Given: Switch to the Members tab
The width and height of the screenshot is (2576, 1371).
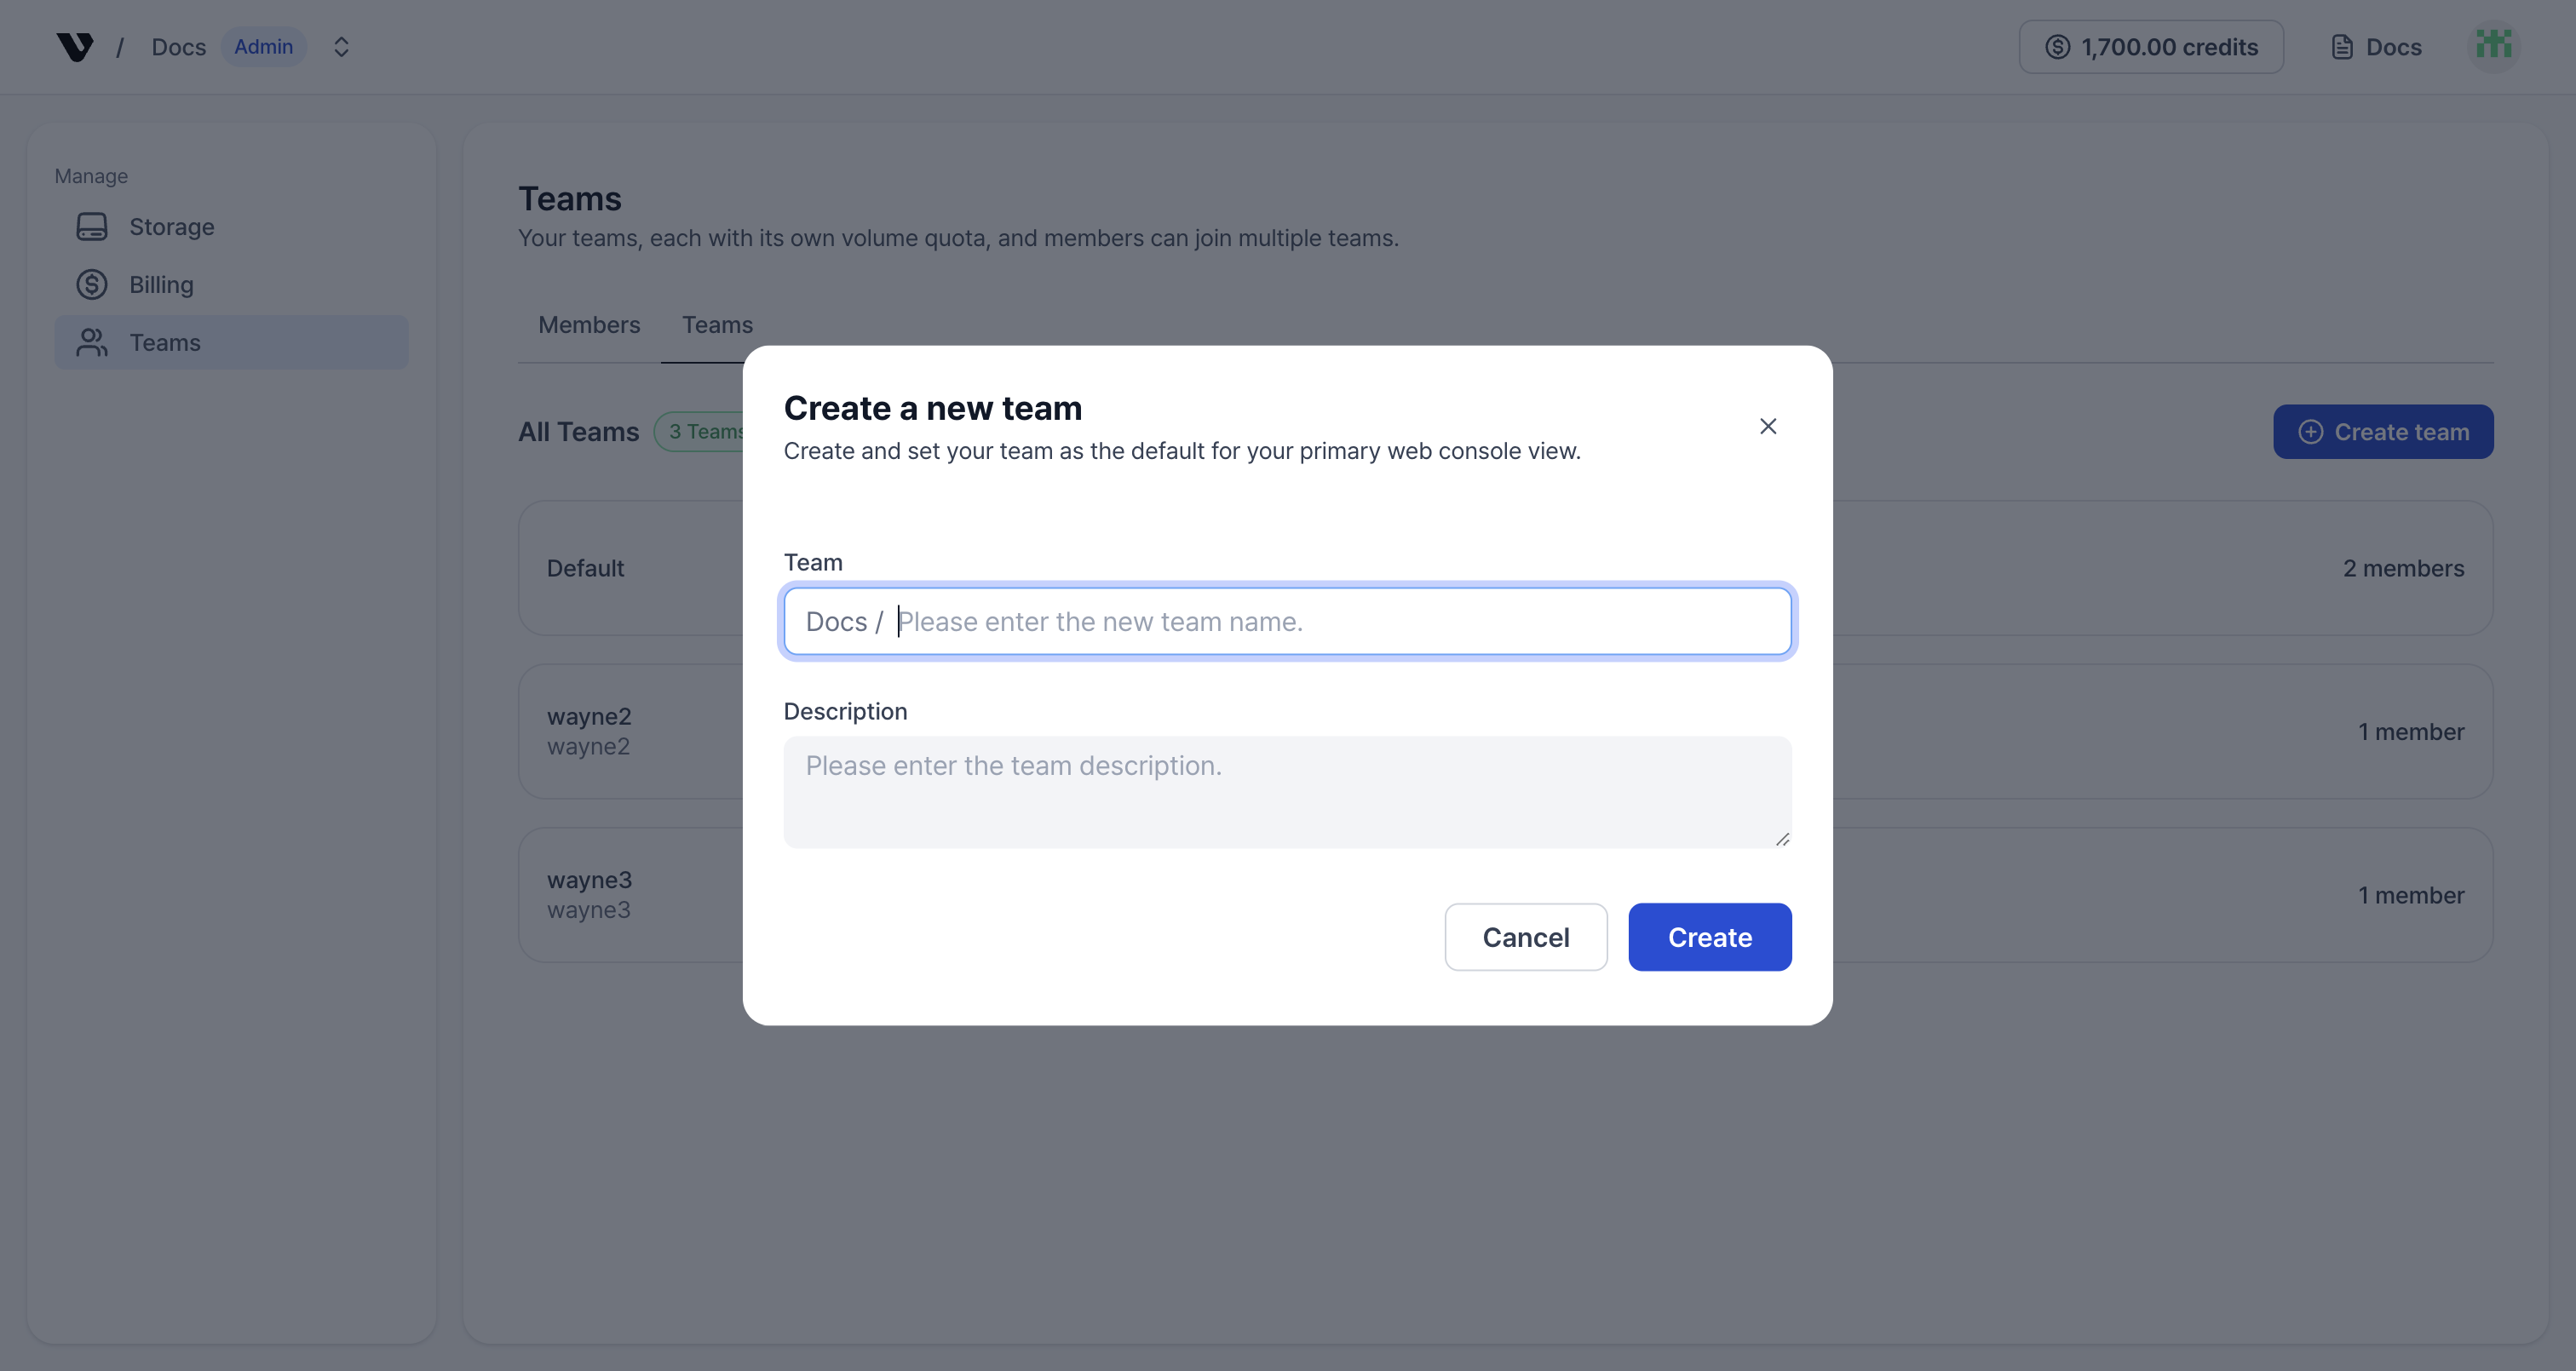Looking at the screenshot, I should click(588, 324).
